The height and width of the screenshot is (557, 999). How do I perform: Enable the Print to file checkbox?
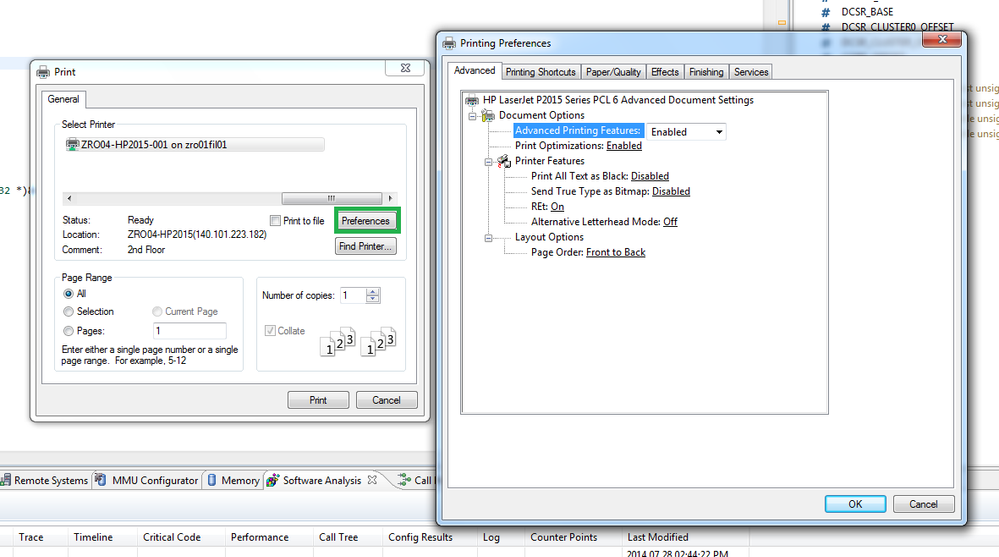tap(275, 221)
